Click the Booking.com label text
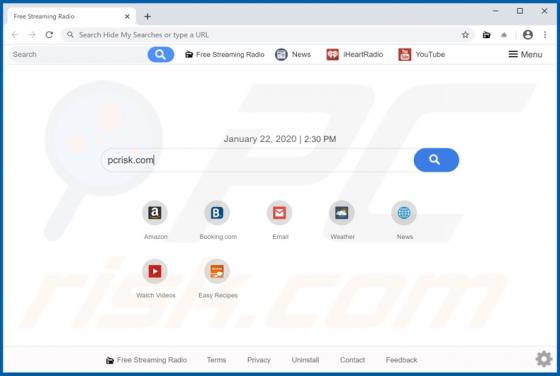560x376 pixels. tap(218, 237)
